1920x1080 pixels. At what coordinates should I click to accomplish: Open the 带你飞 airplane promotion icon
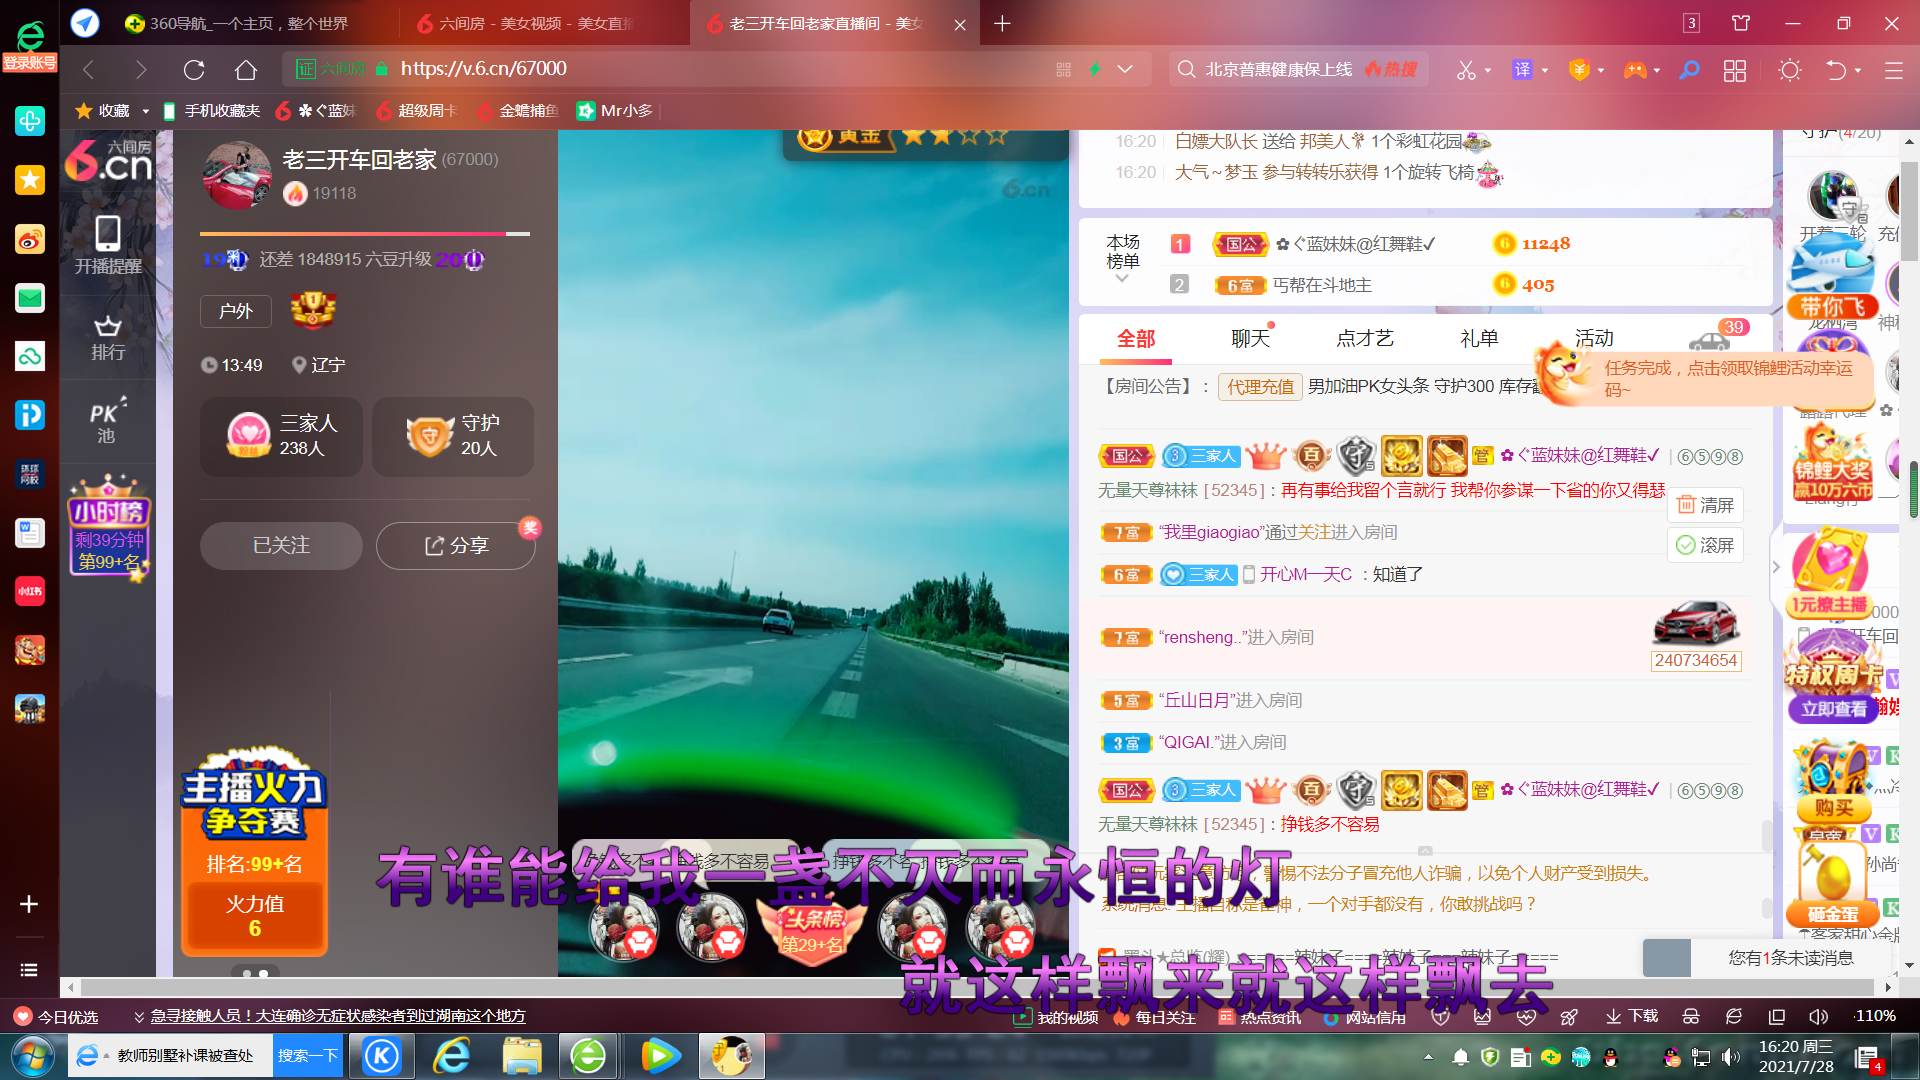pos(1832,277)
